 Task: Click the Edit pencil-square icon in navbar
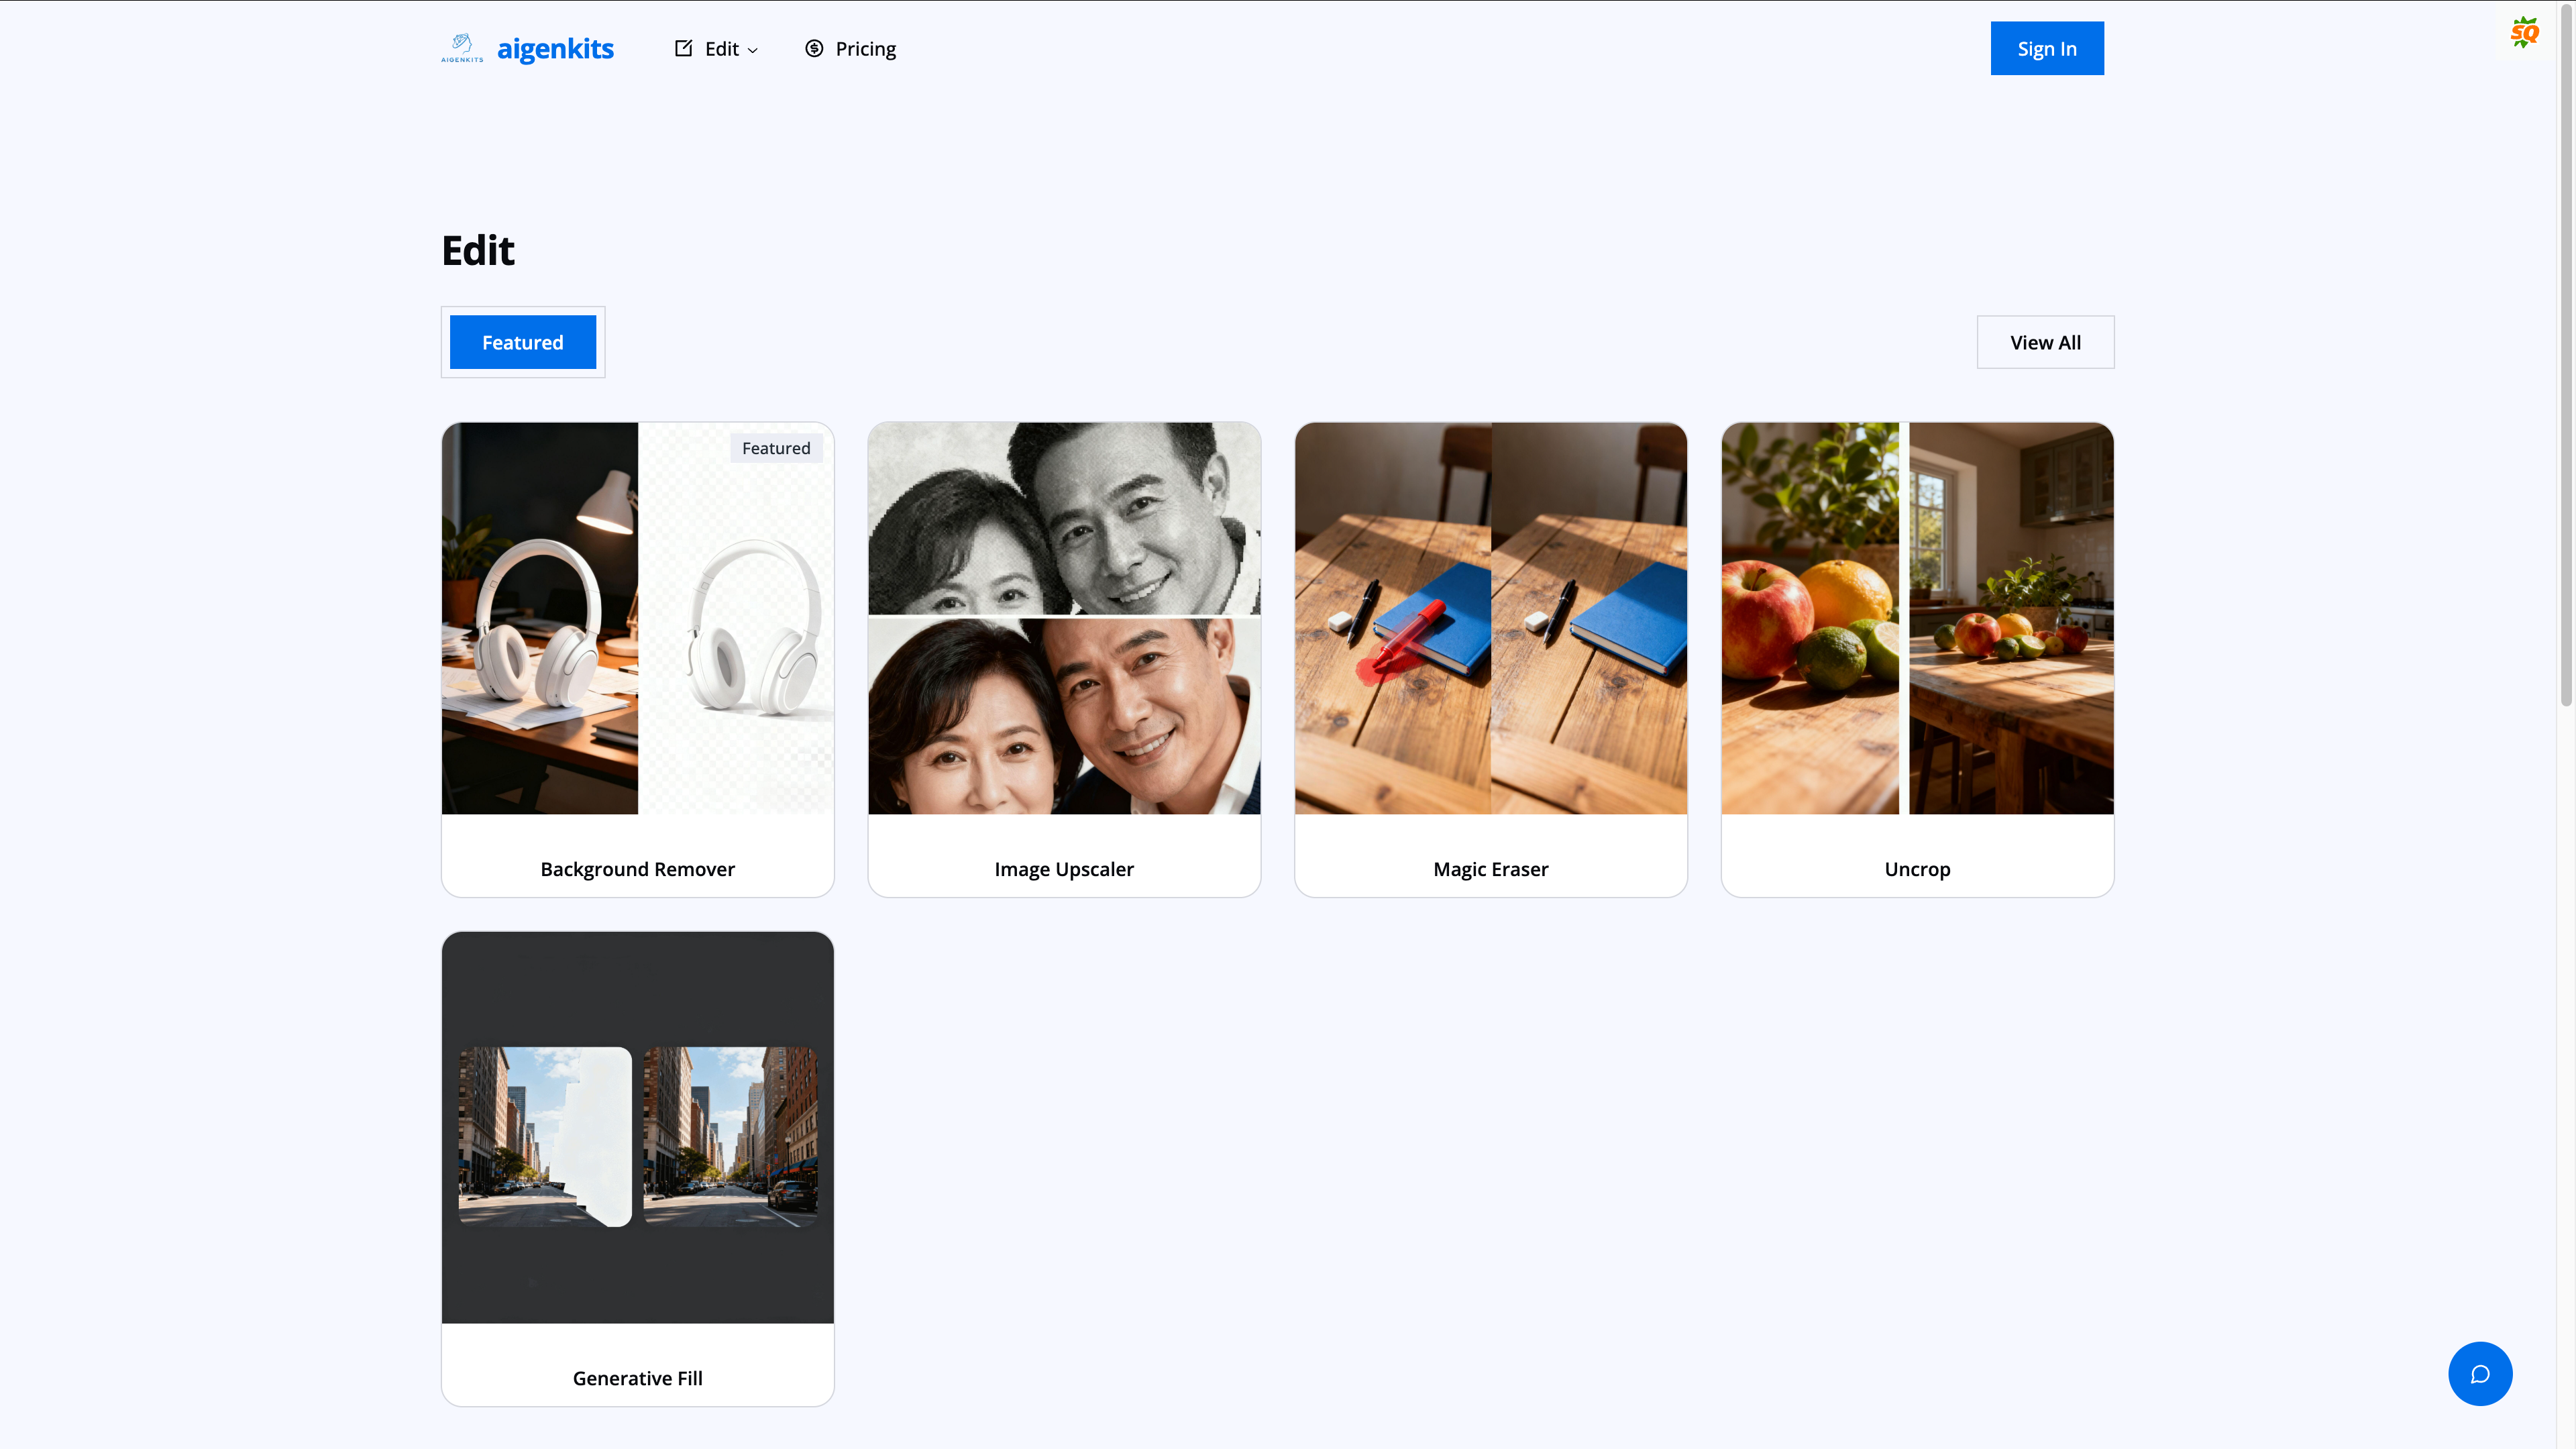tap(683, 48)
